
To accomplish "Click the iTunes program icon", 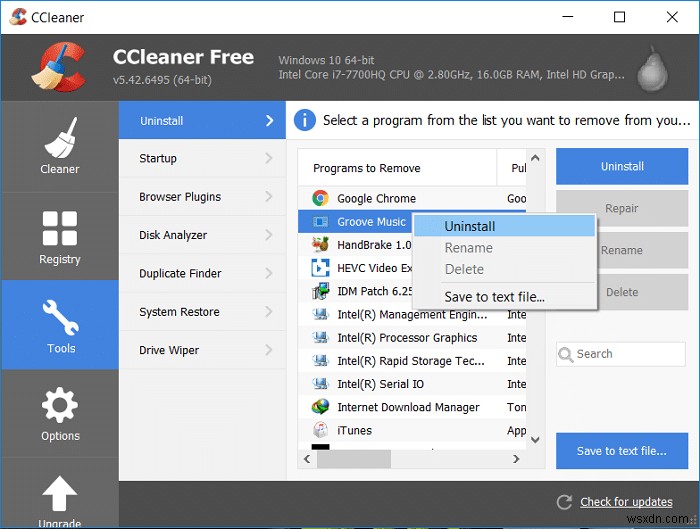I will [x=320, y=430].
